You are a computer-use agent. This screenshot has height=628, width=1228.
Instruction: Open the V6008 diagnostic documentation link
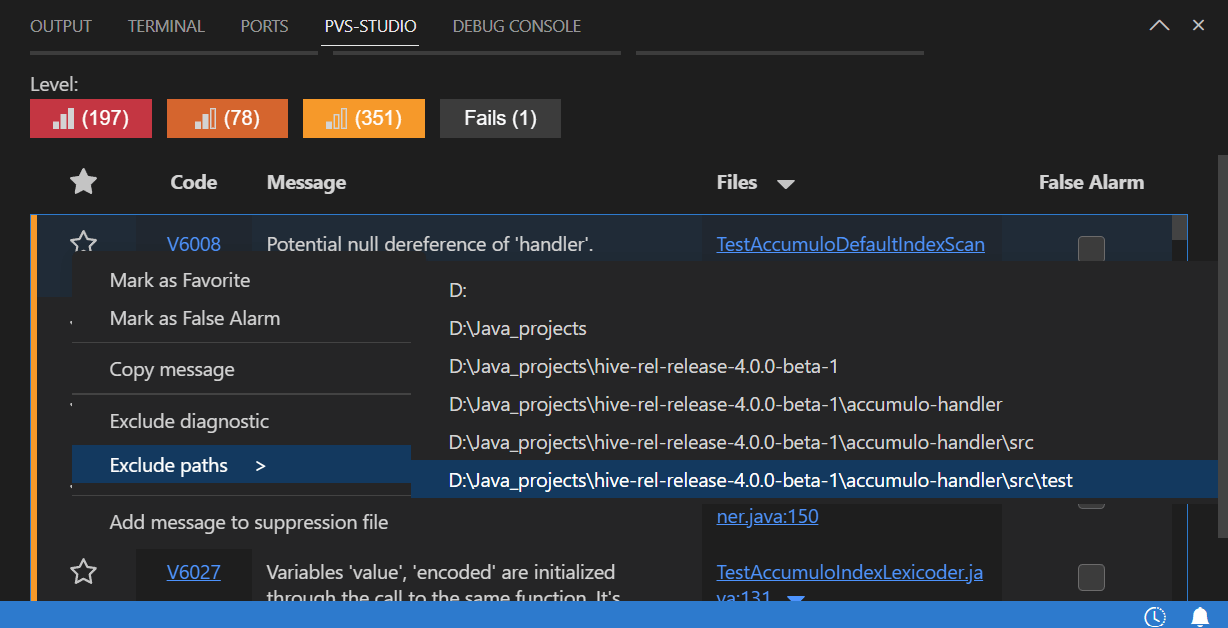(x=193, y=243)
